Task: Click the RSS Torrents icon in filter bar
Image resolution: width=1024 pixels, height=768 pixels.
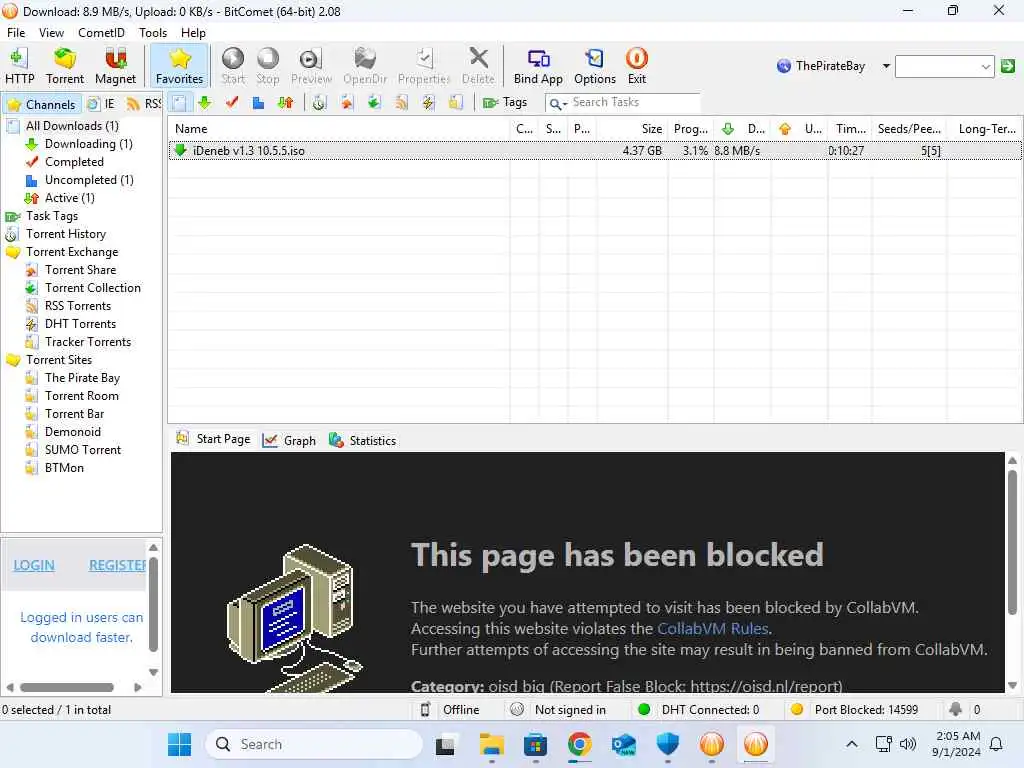Action: click(401, 103)
